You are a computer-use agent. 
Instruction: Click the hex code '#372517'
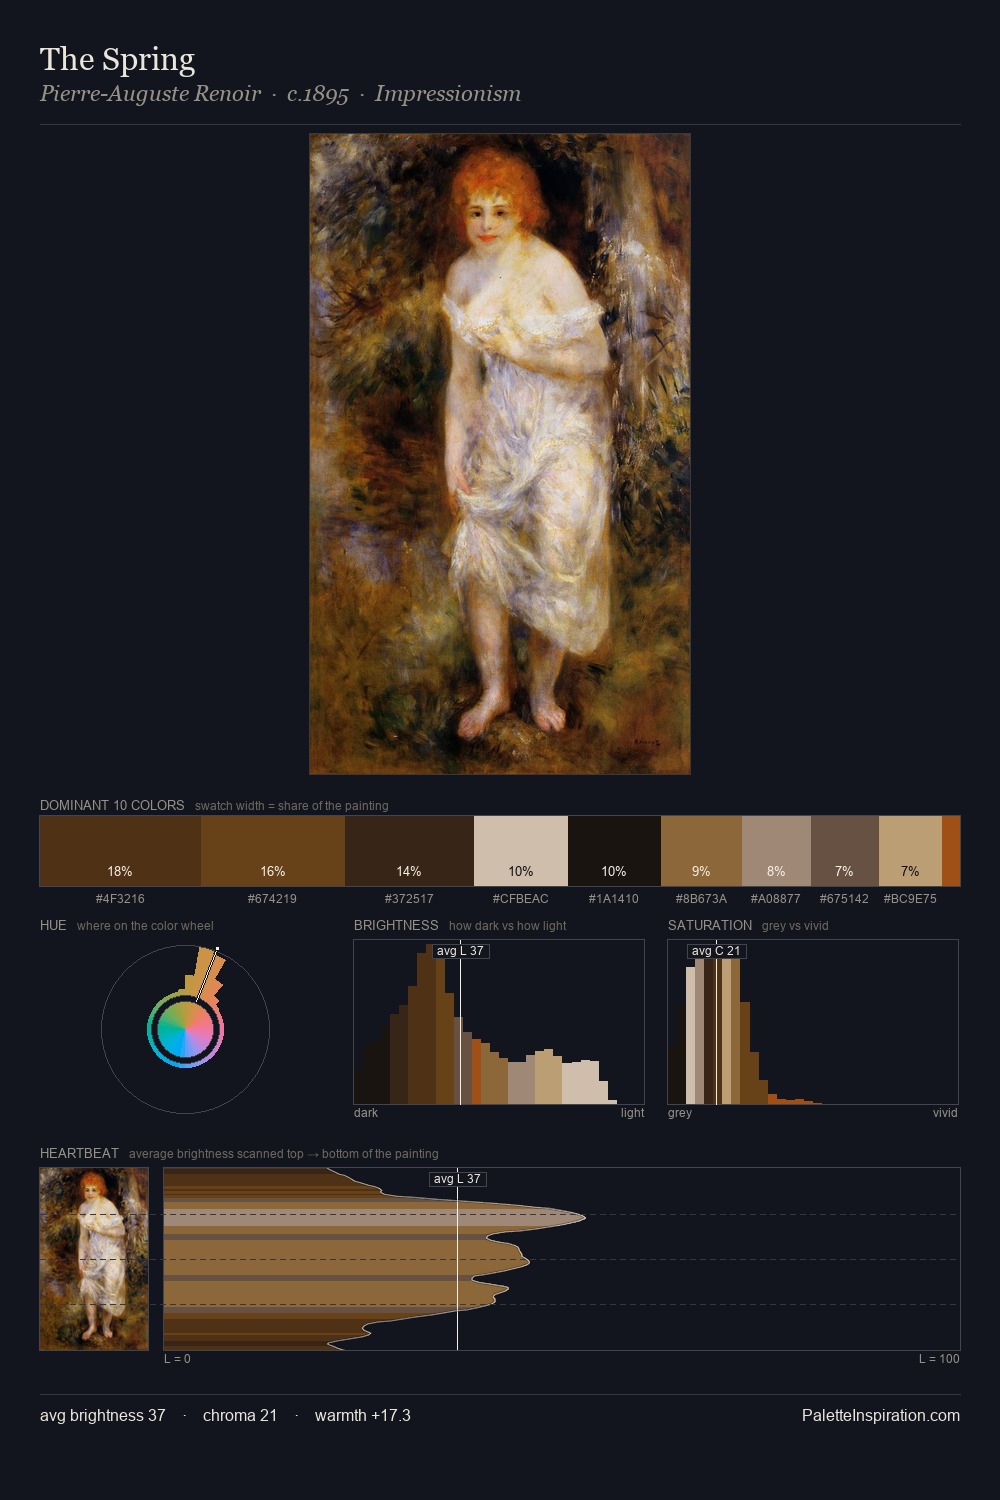tap(409, 899)
